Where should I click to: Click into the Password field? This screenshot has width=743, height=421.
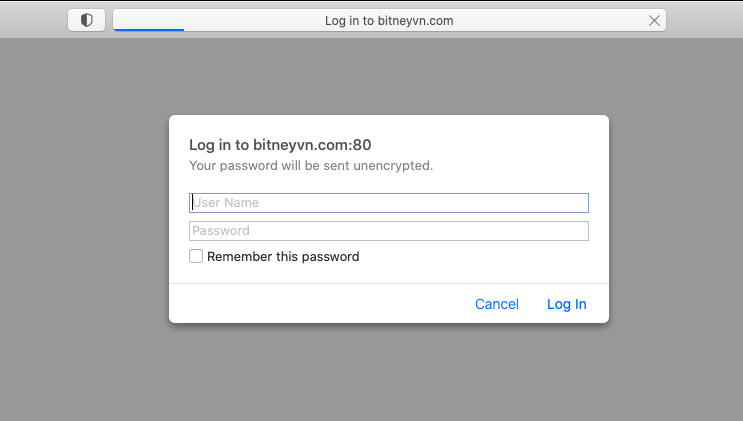[x=389, y=231]
